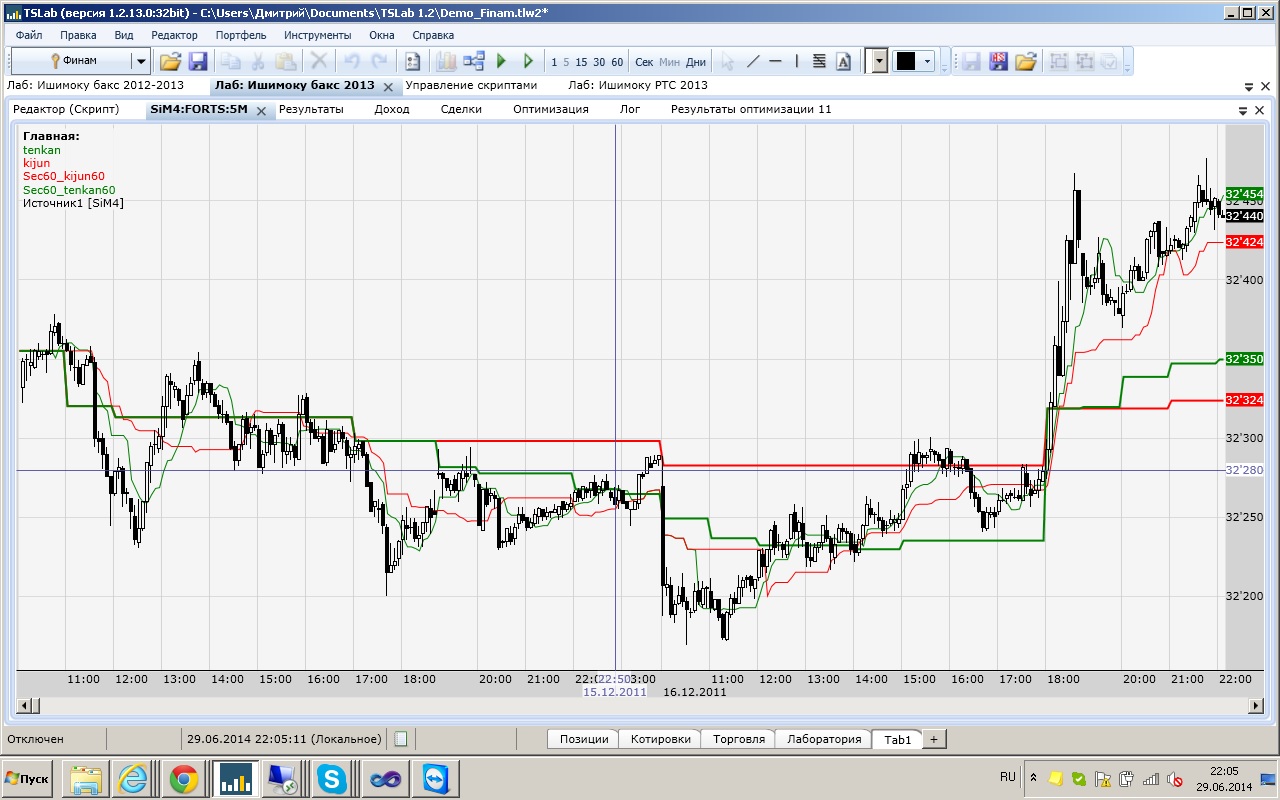
Task: Toggle the 15-minute timeframe button
Action: coord(582,62)
